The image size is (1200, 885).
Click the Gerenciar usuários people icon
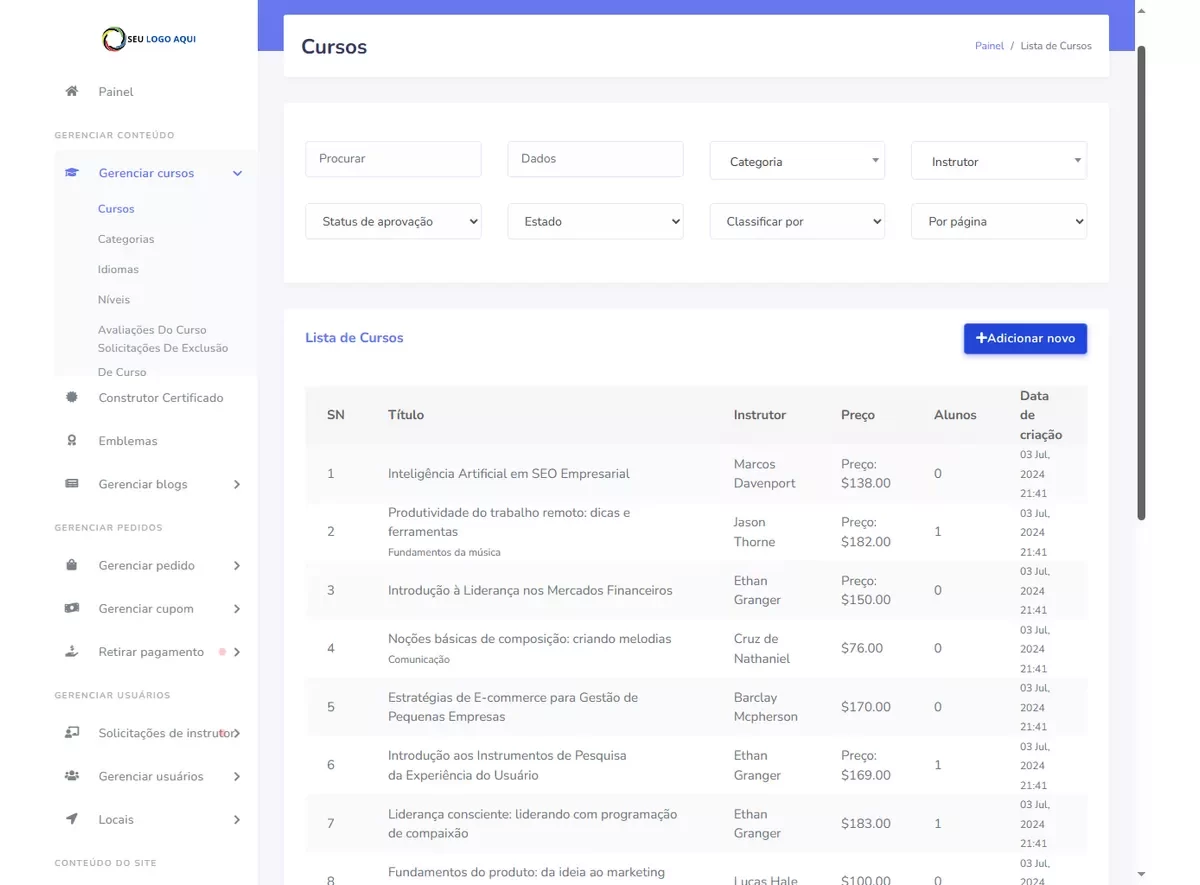(72, 776)
